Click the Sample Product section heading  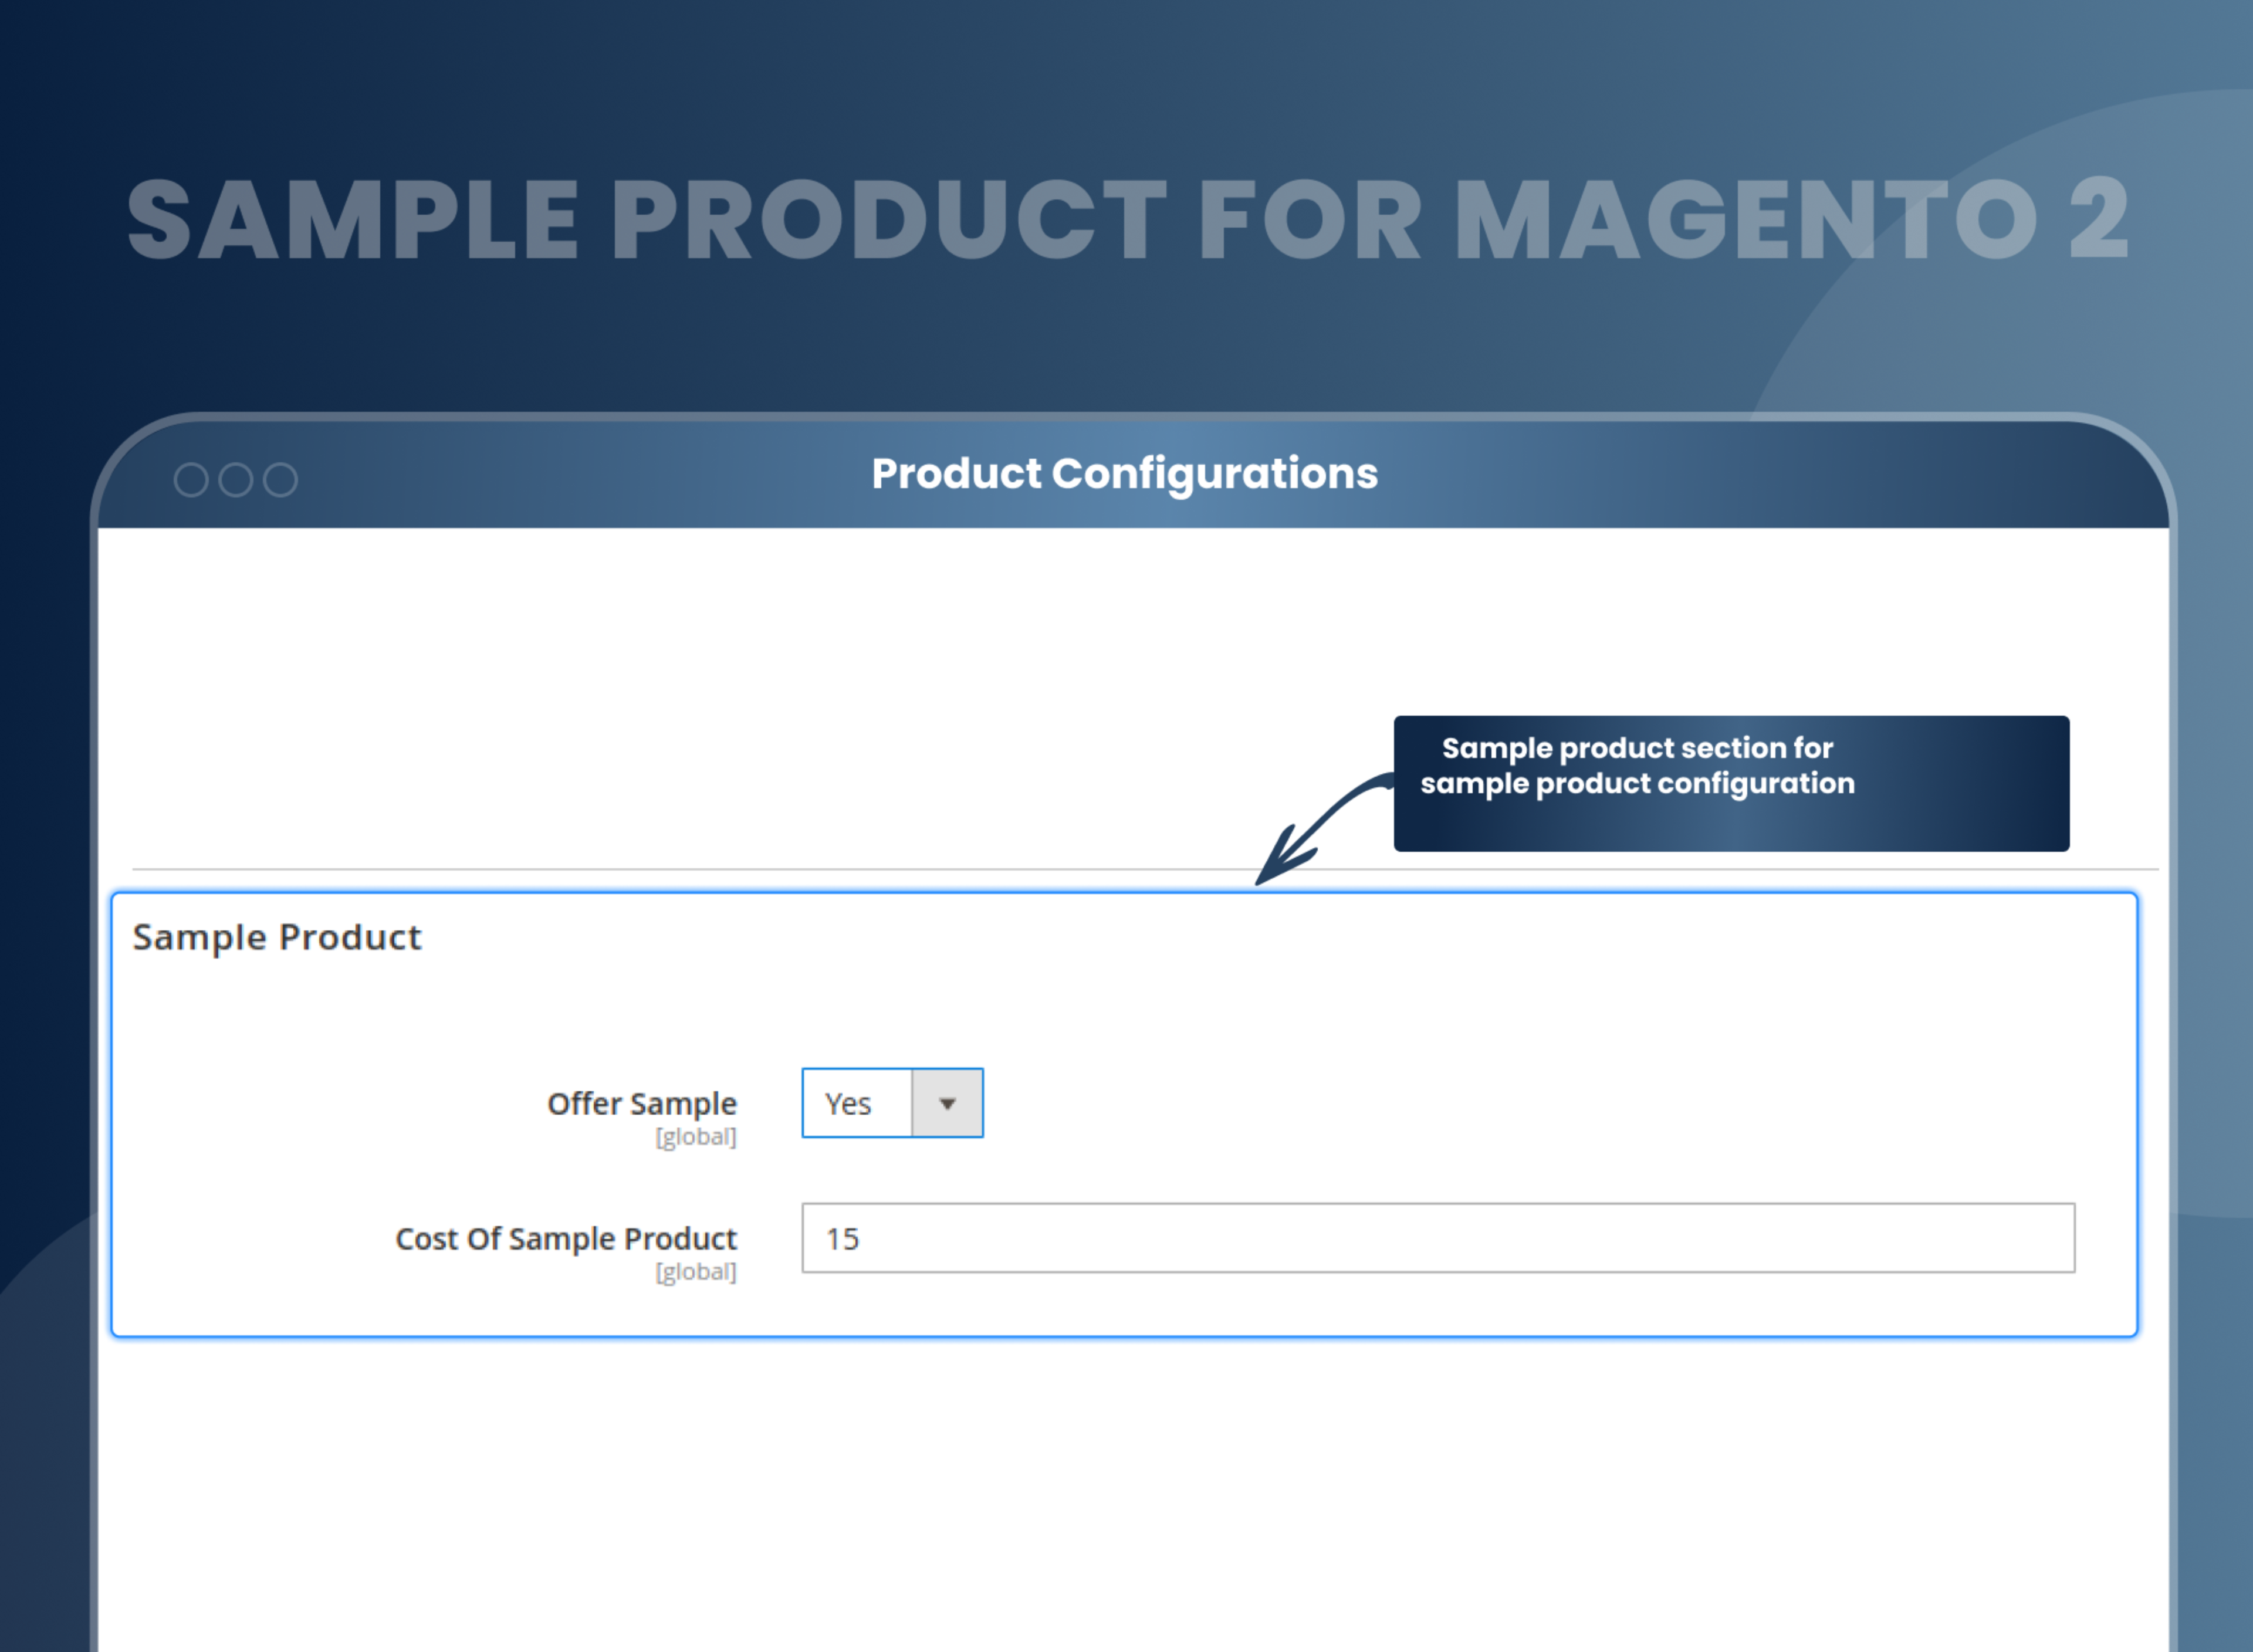coord(277,938)
